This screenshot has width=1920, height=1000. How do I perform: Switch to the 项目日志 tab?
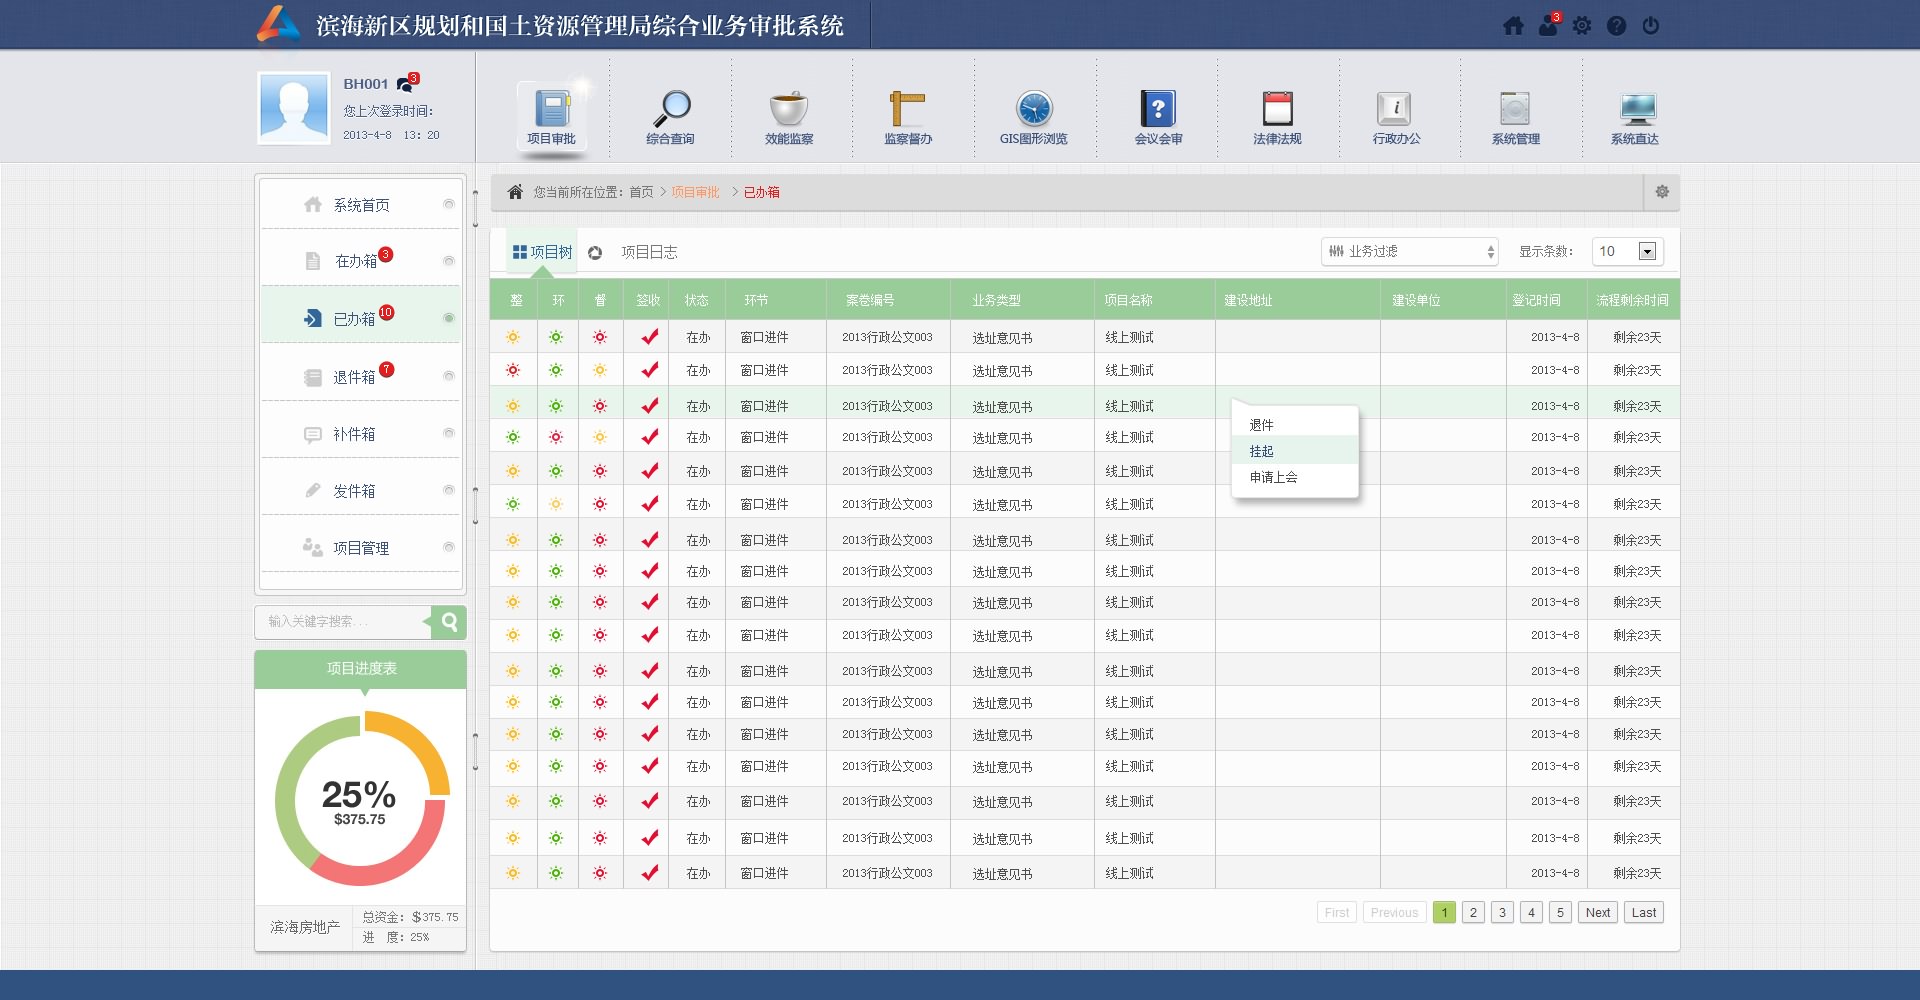(x=649, y=253)
